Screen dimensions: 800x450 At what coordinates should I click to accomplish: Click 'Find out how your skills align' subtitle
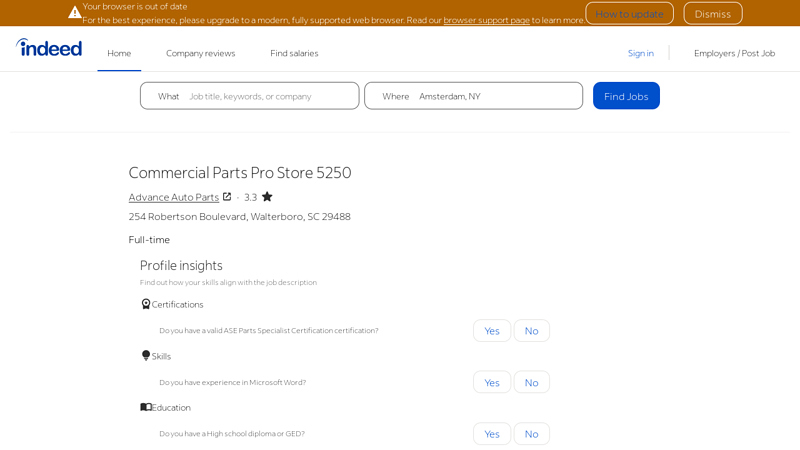pyautogui.click(x=228, y=282)
